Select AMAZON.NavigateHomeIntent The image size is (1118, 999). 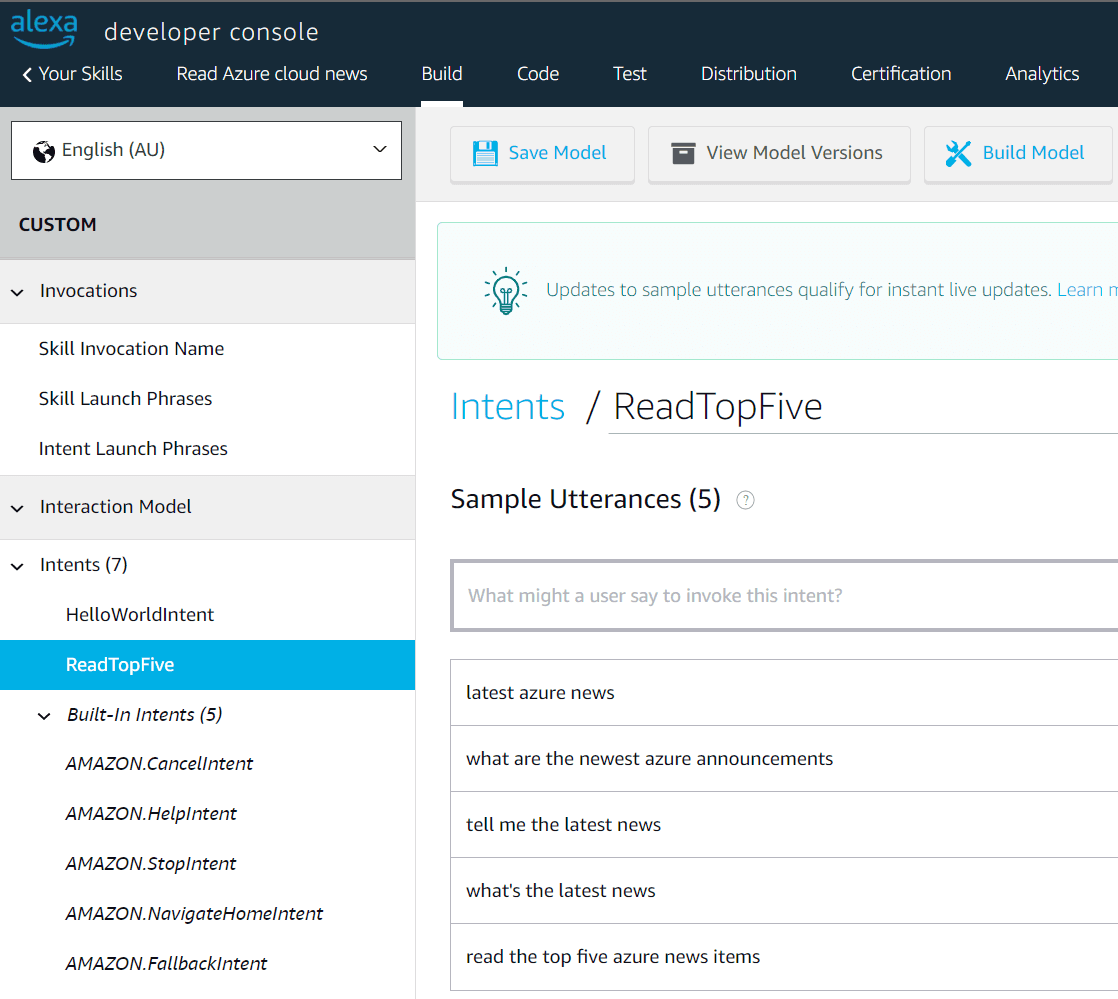coord(194,914)
